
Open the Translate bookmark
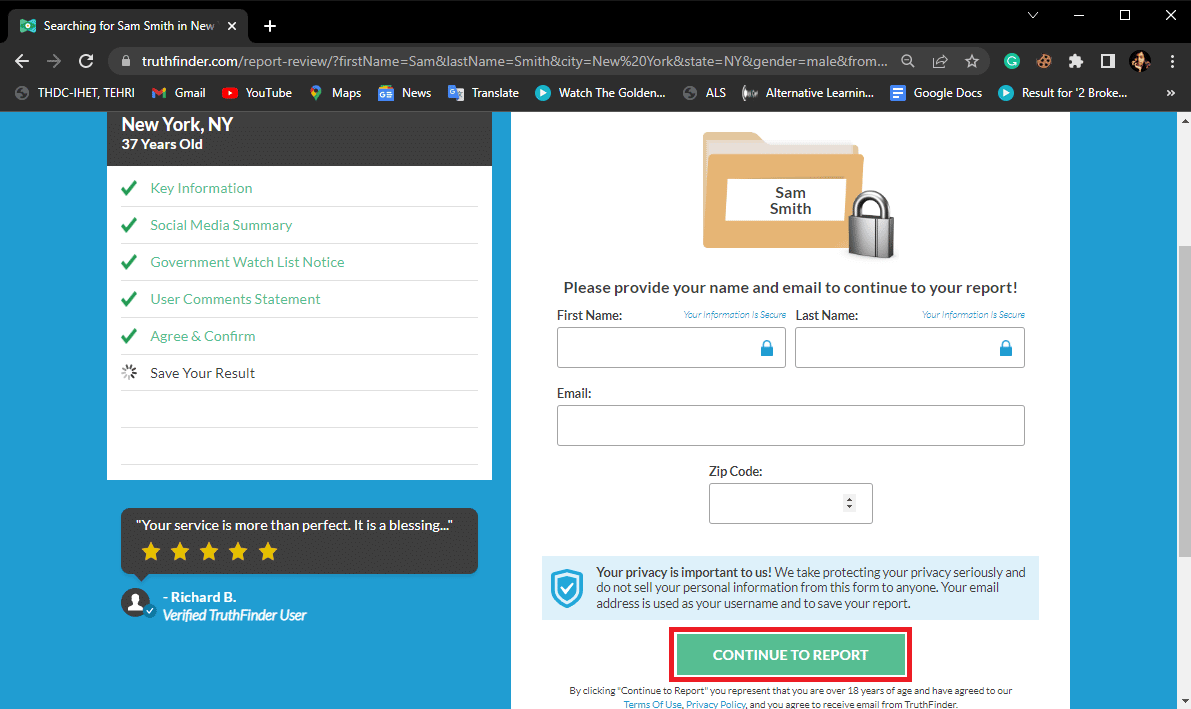click(x=484, y=93)
